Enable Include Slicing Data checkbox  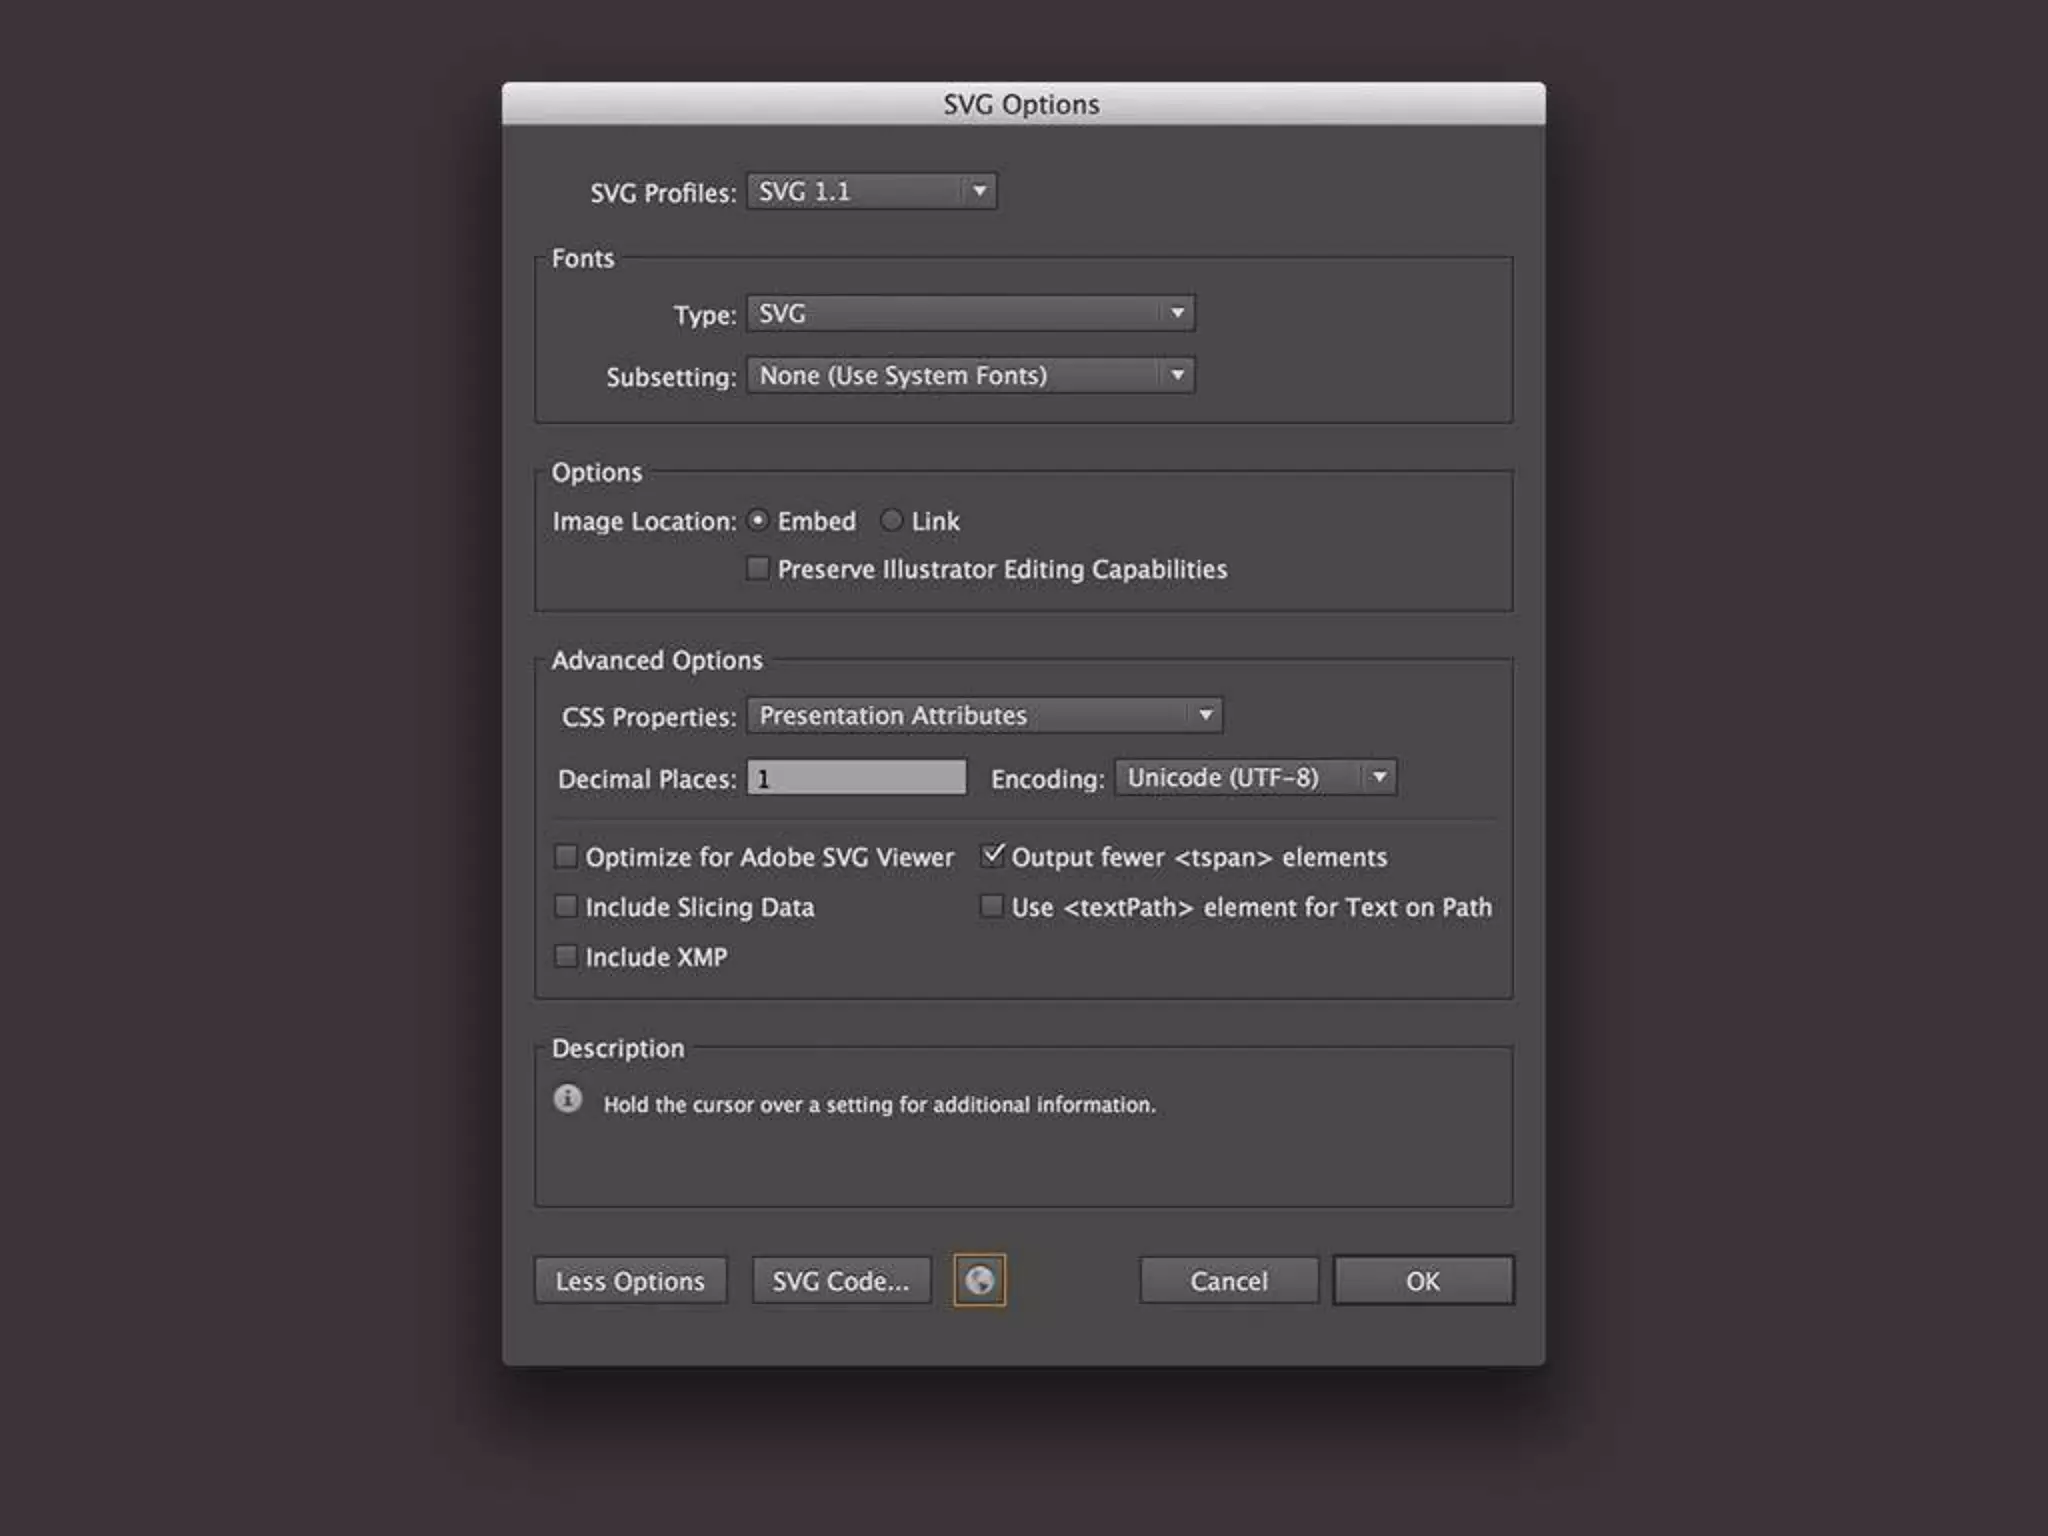click(566, 906)
